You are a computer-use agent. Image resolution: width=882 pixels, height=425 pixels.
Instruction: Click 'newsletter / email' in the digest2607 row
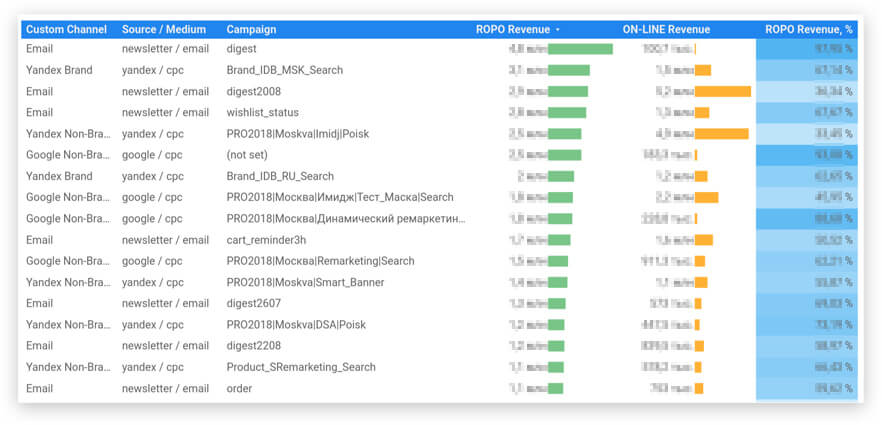[x=165, y=304]
